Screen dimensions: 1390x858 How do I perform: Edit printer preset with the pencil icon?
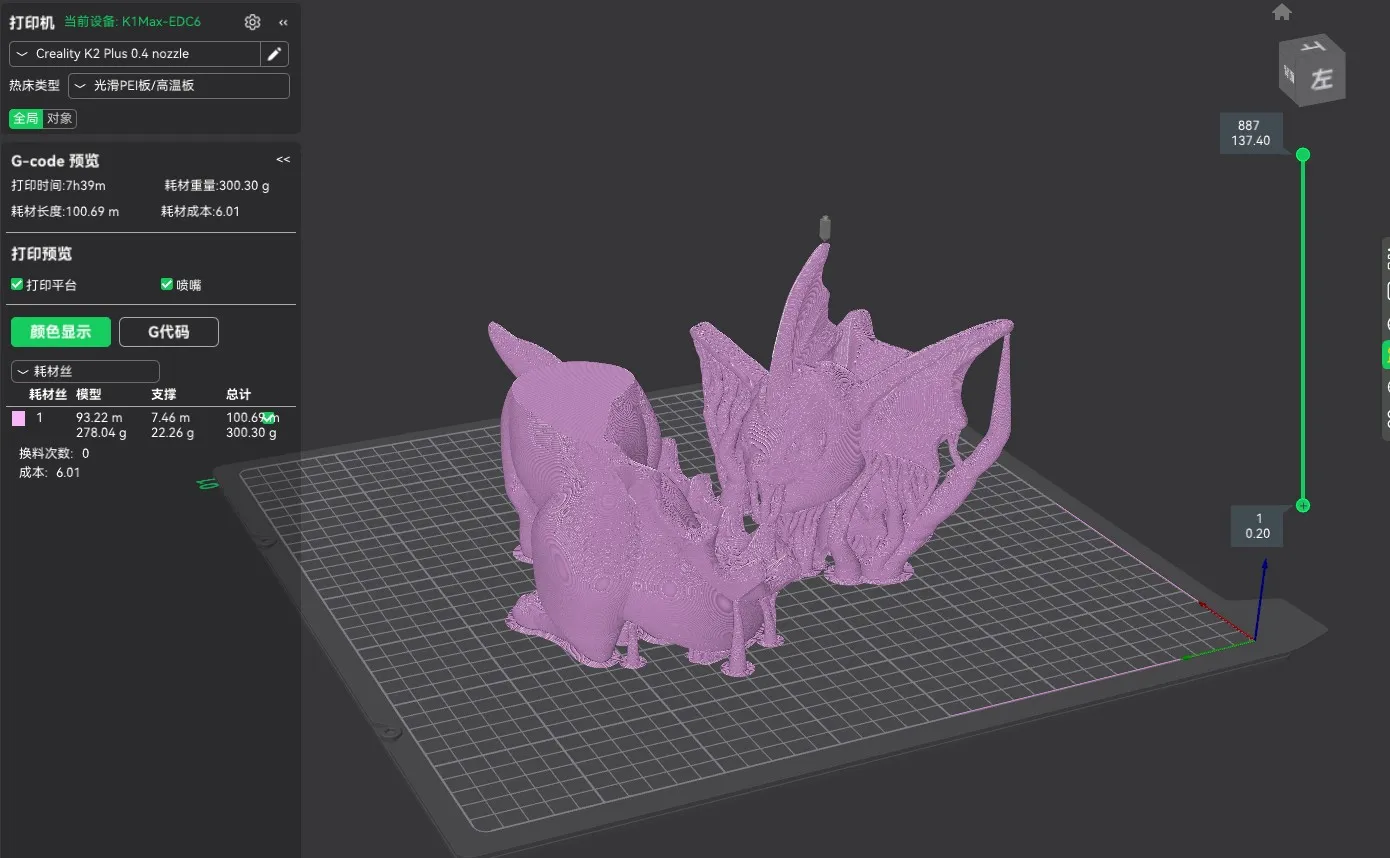click(275, 54)
